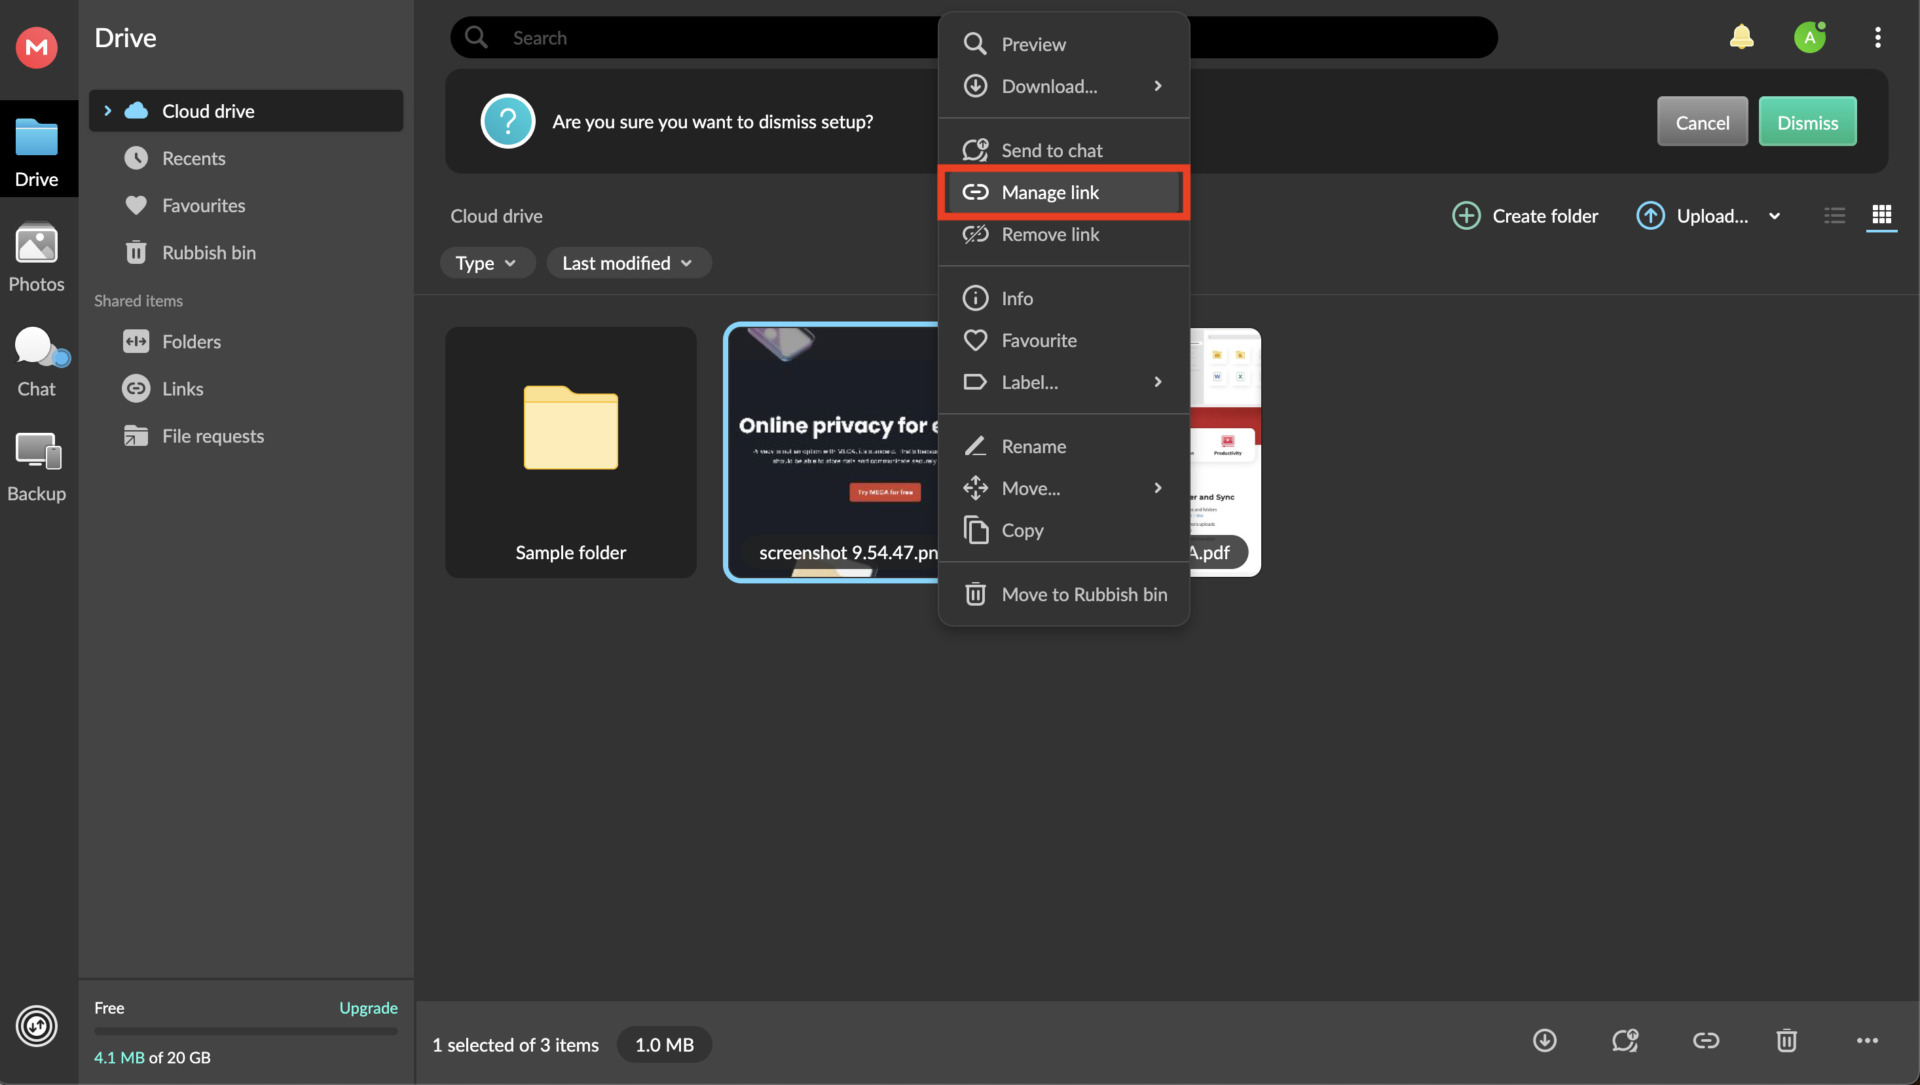Open the Photos section in sidebar

point(37,258)
